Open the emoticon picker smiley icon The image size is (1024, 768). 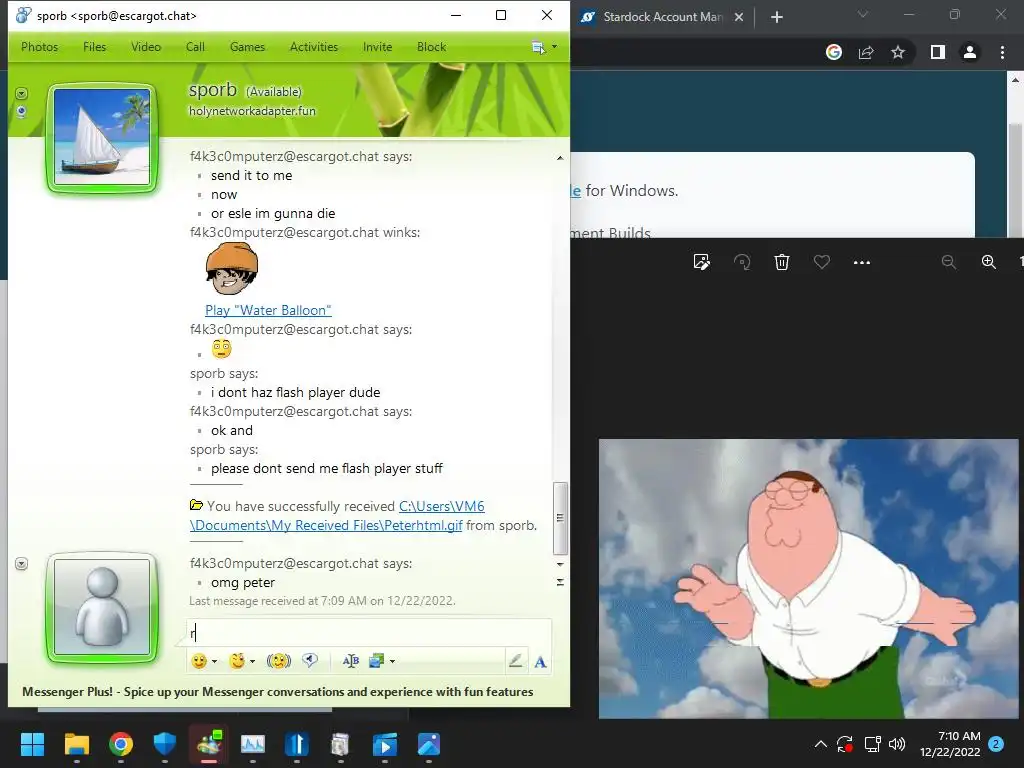[x=199, y=661]
